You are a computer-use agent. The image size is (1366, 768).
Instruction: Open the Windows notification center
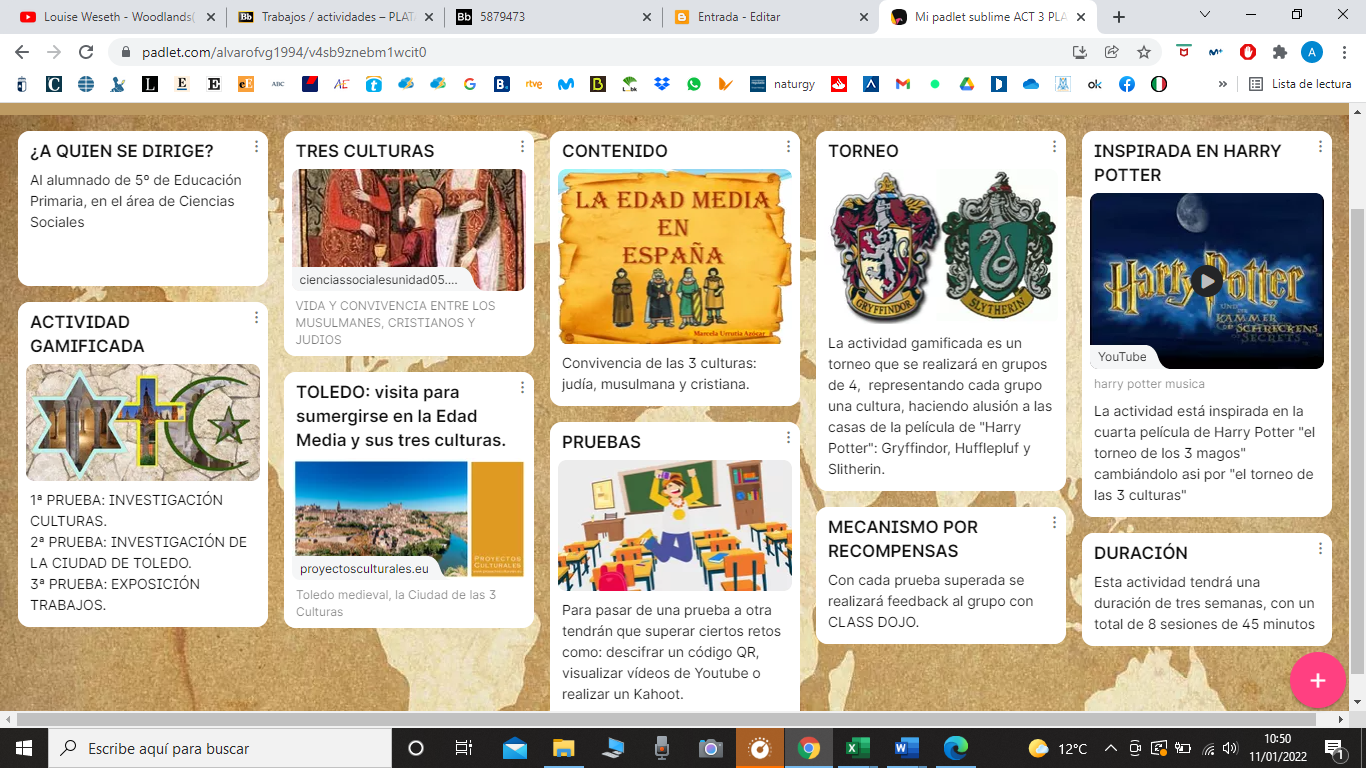point(1334,748)
